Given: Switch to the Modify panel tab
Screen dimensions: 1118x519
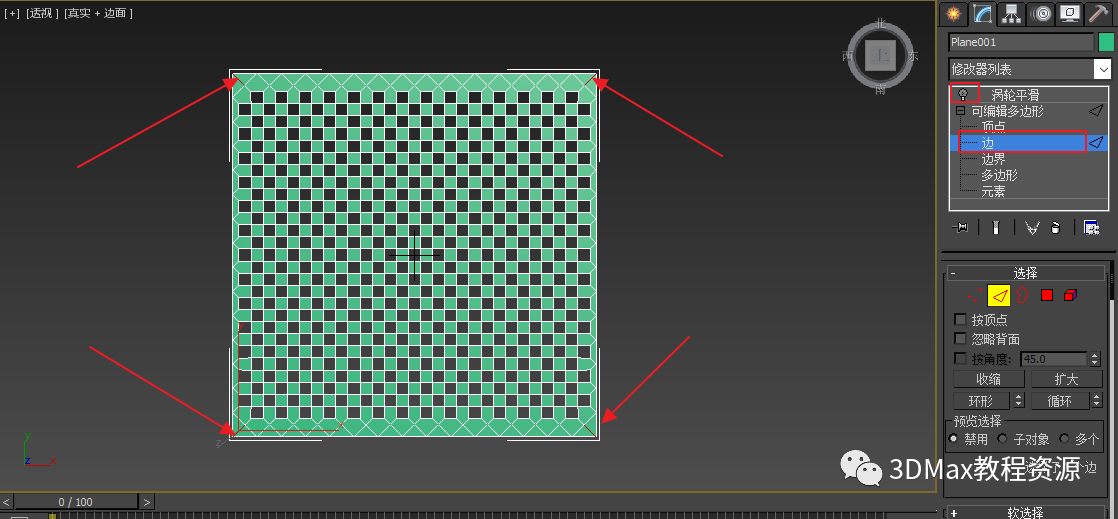Looking at the screenshot, I should click(x=983, y=13).
